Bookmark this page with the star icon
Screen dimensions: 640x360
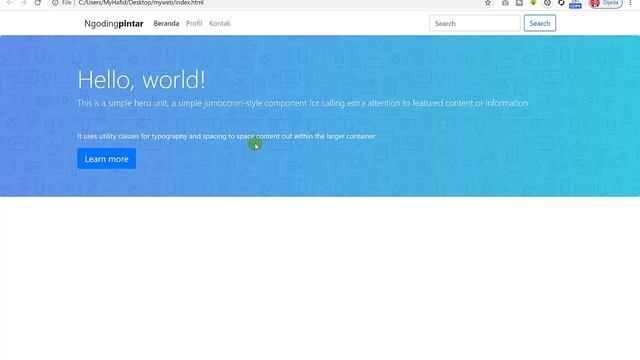(488, 3)
